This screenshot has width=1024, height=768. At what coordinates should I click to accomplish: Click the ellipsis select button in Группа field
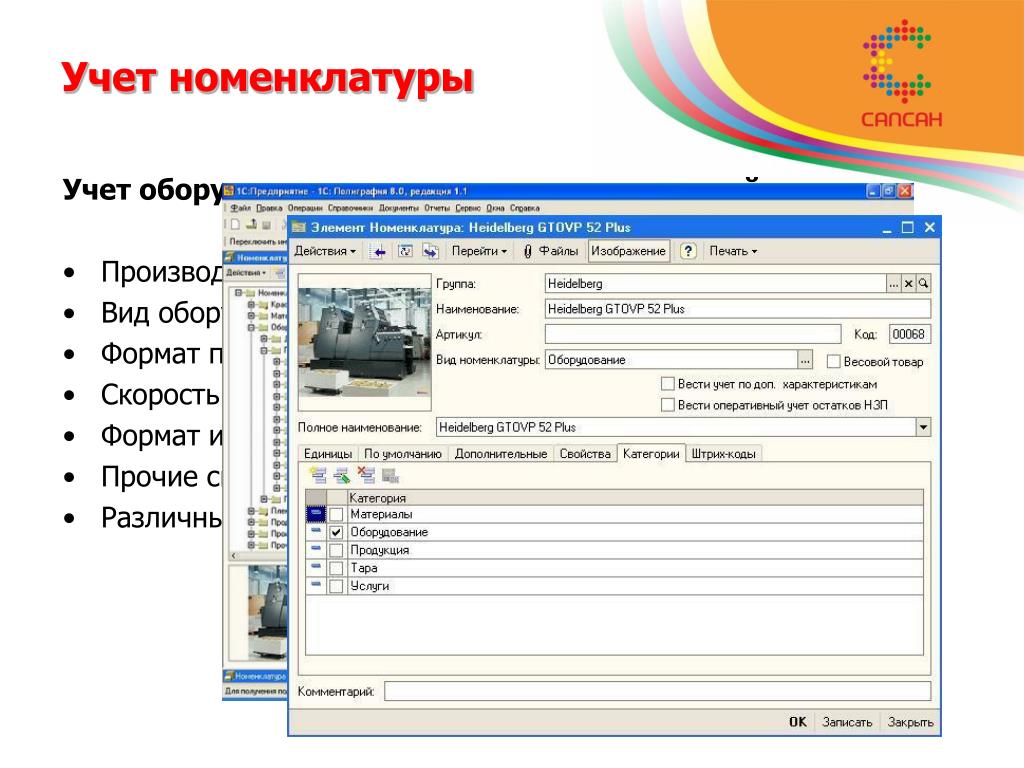click(x=893, y=284)
